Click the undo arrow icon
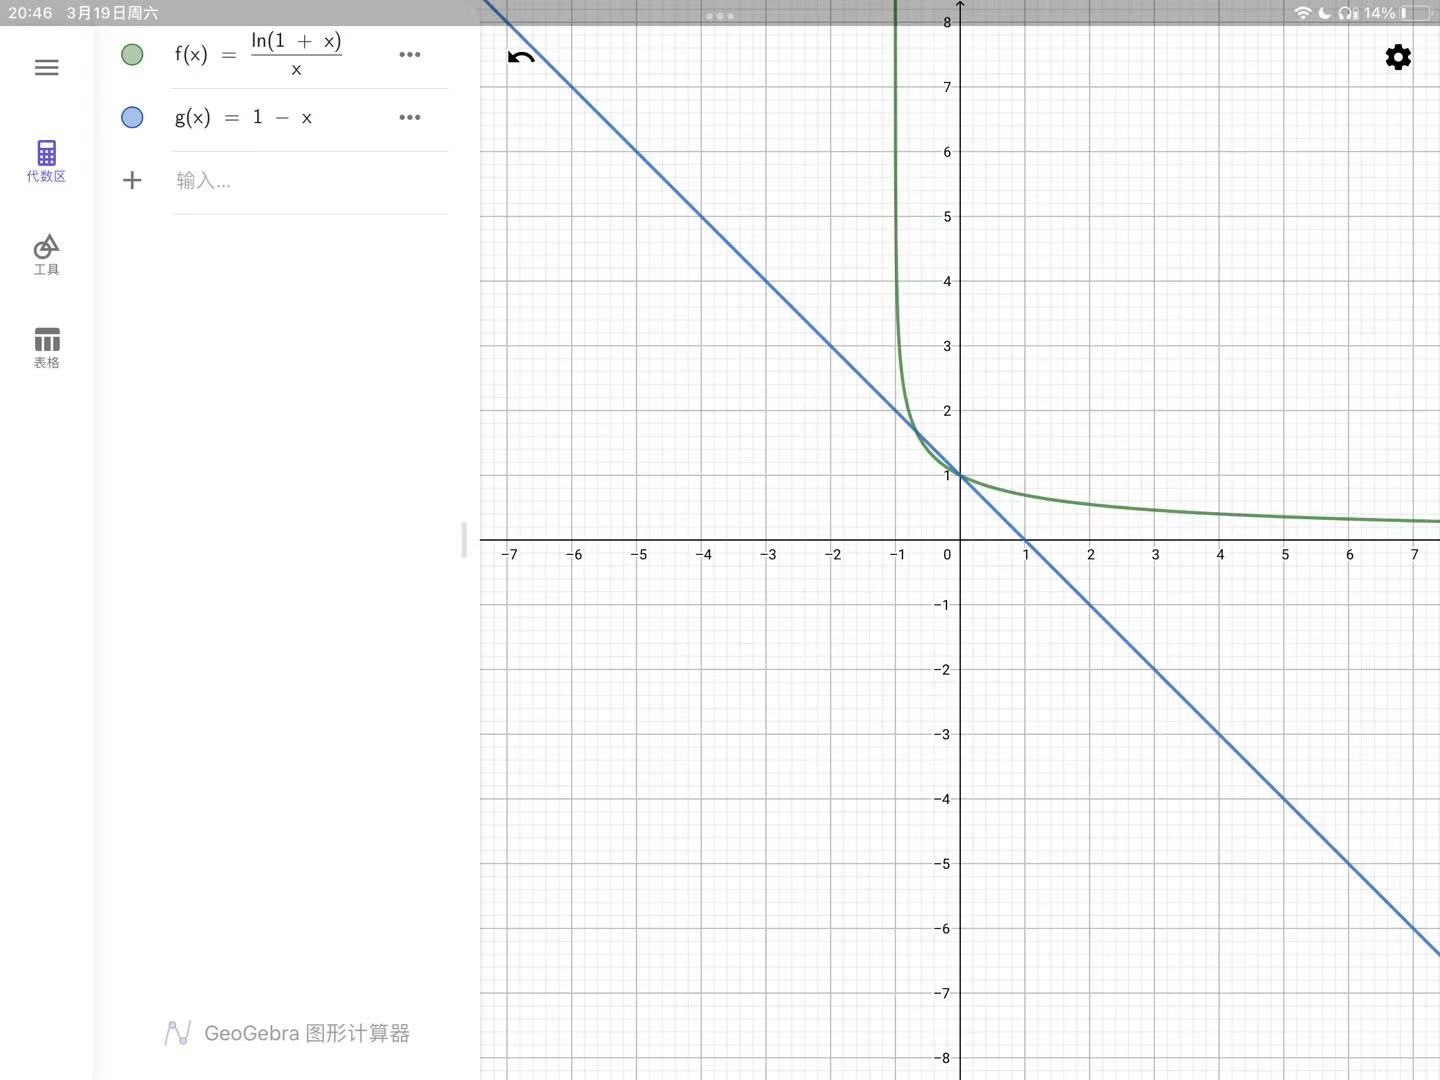The image size is (1440, 1080). 521,58
